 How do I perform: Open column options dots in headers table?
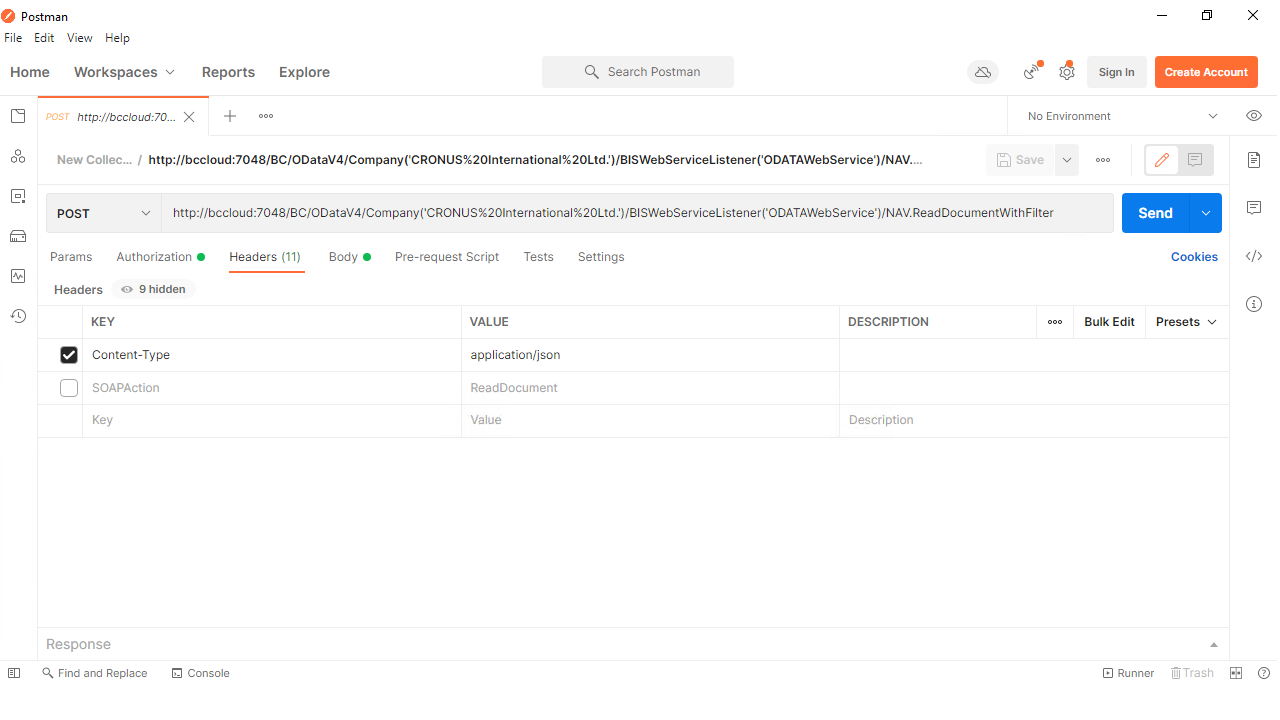point(1055,322)
